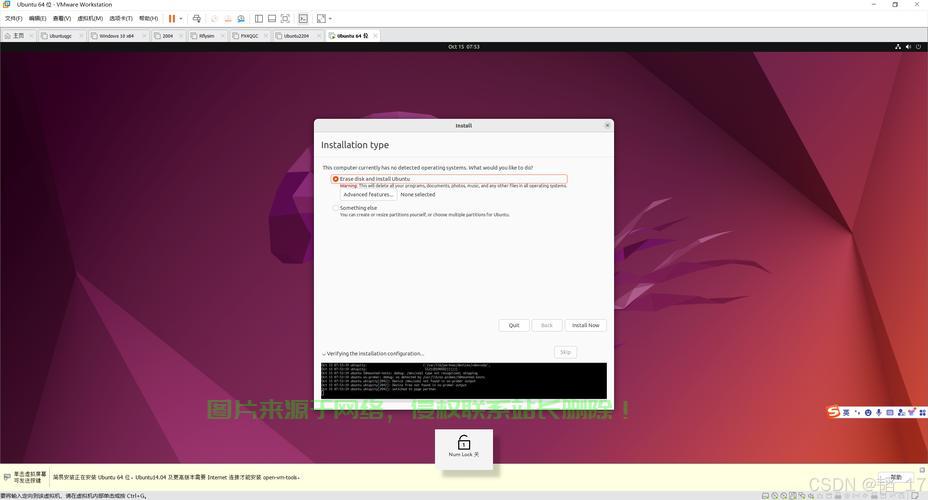Click the Advanced features button
The height and width of the screenshot is (500, 928).
[x=368, y=195]
